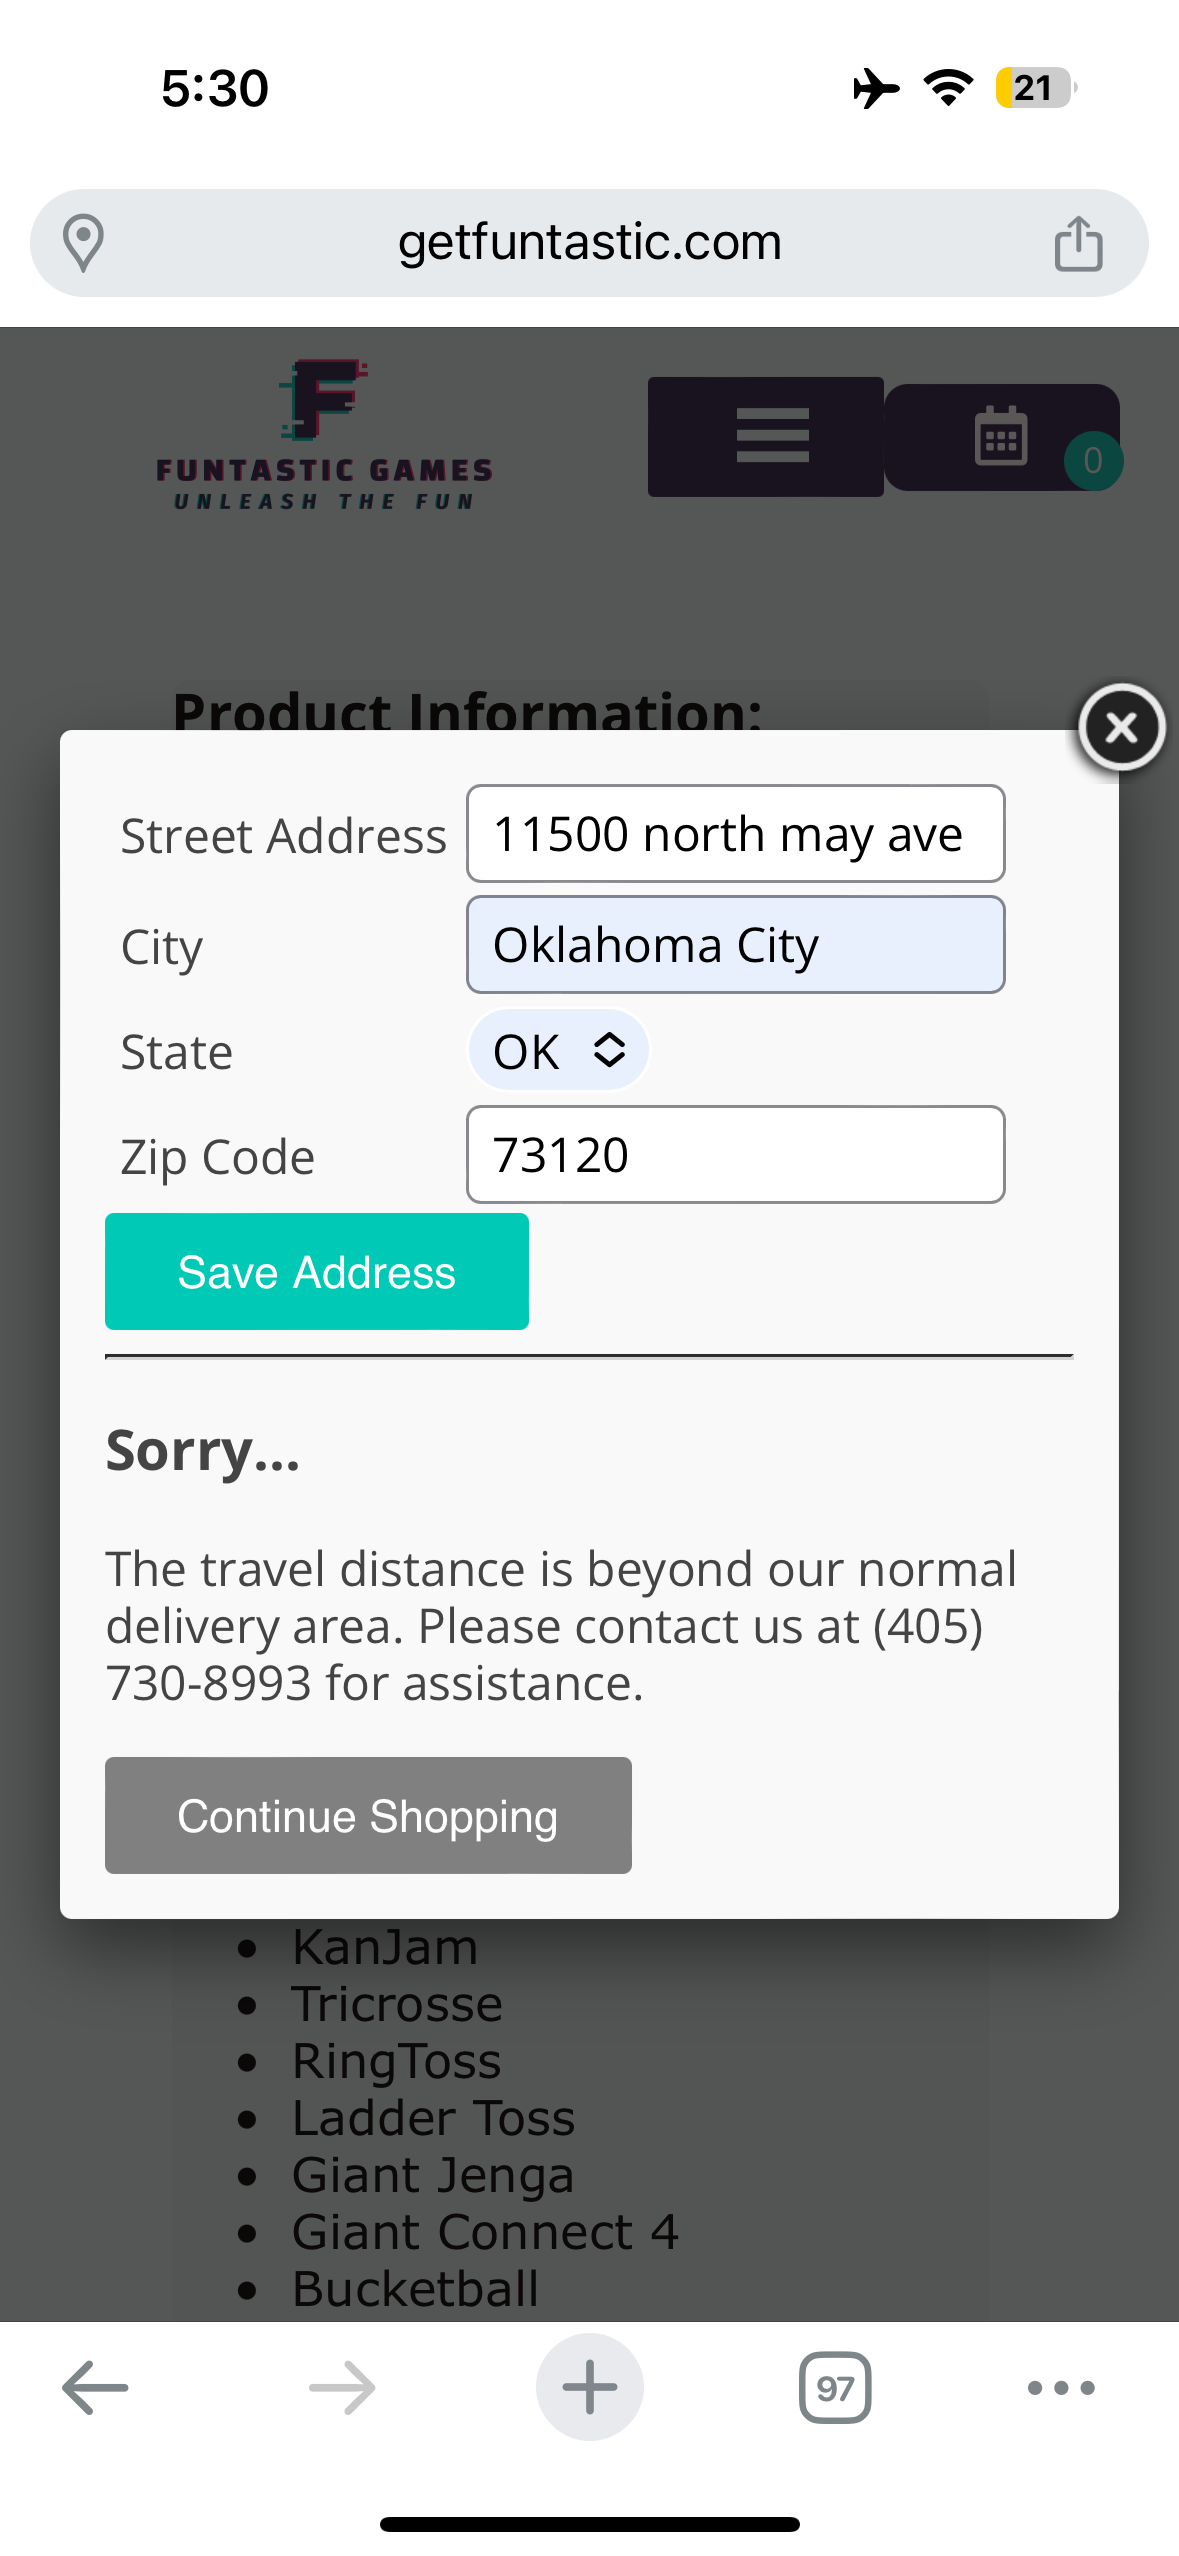The height and width of the screenshot is (2556, 1179).
Task: Edit the Zip Code field
Action: point(735,1155)
